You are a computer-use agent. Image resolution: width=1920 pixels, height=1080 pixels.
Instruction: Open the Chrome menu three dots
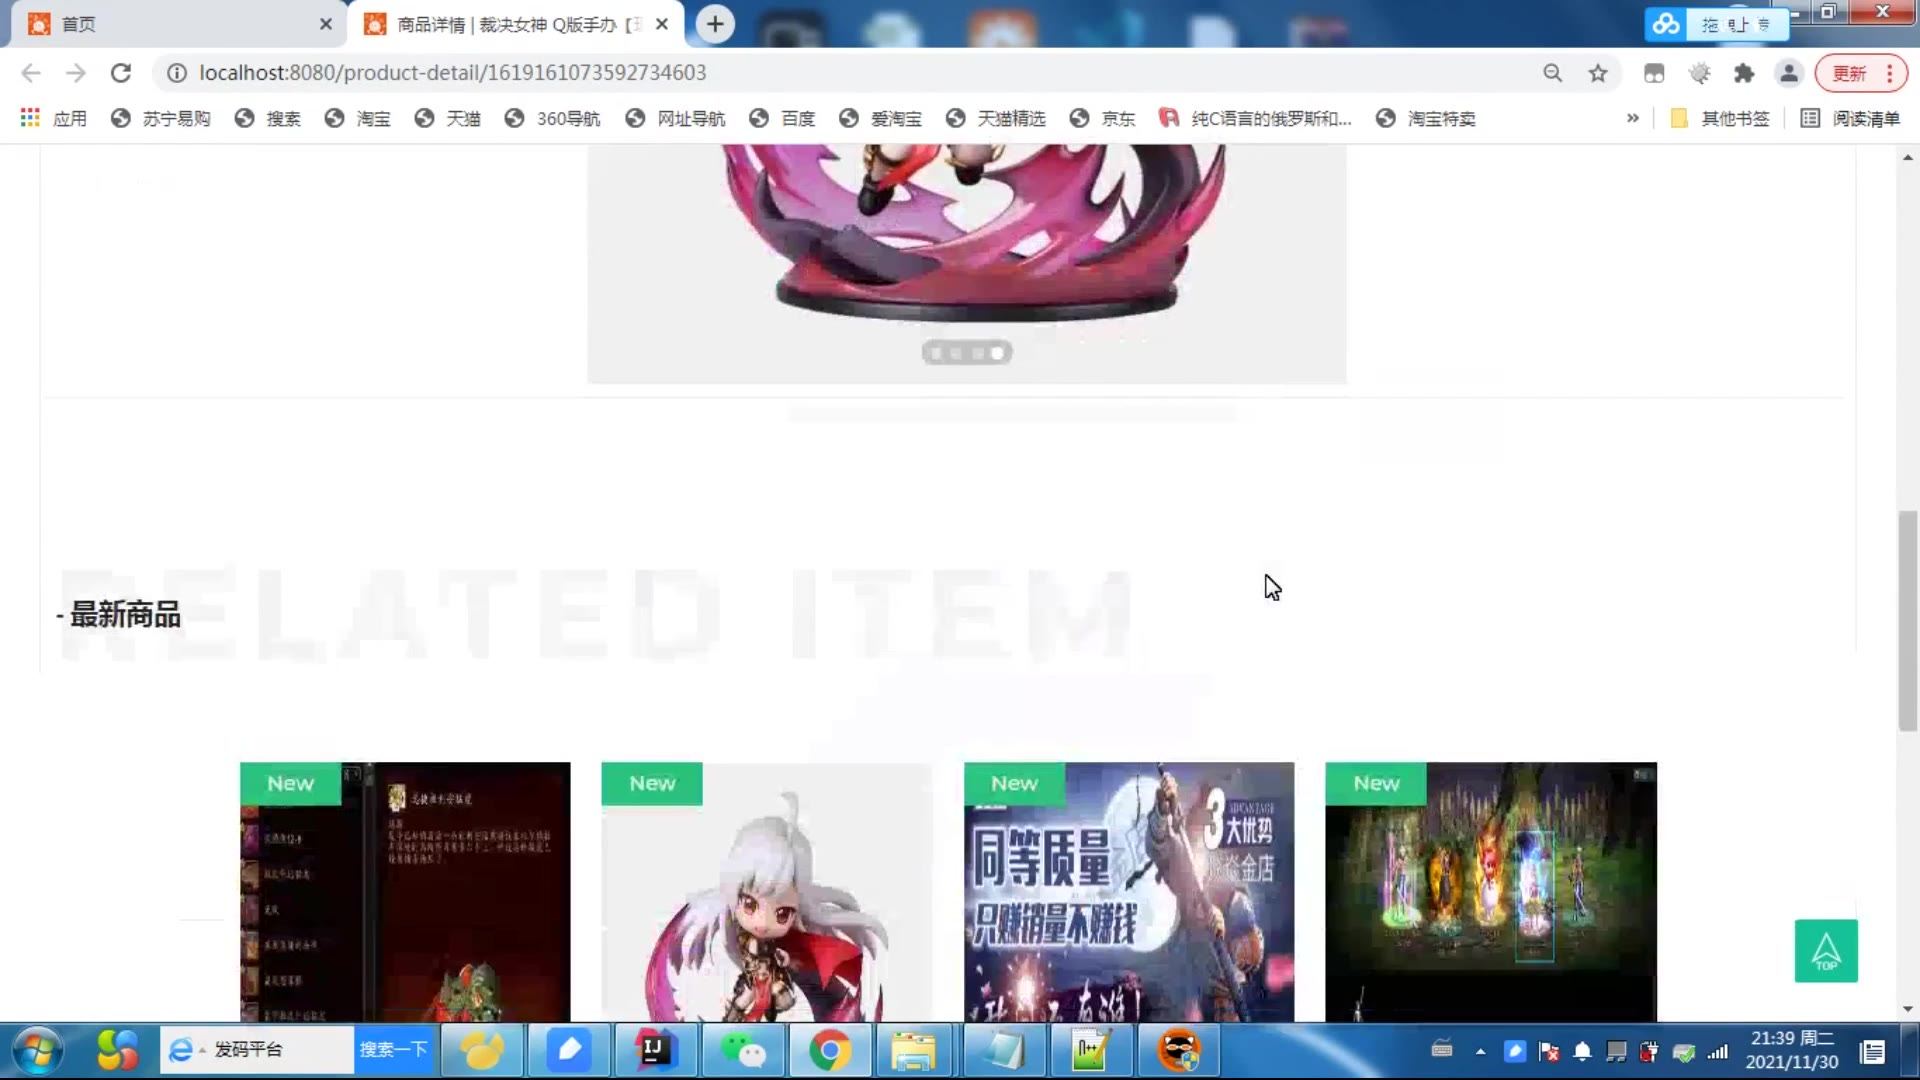click(x=1889, y=73)
